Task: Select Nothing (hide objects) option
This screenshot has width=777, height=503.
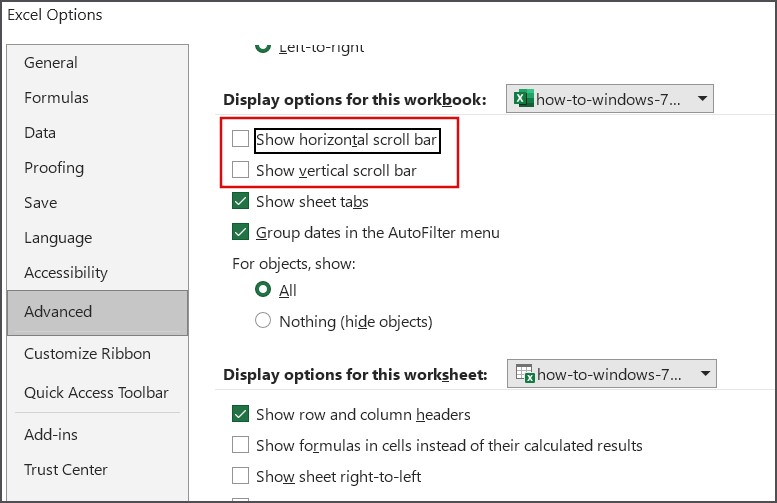Action: point(263,321)
